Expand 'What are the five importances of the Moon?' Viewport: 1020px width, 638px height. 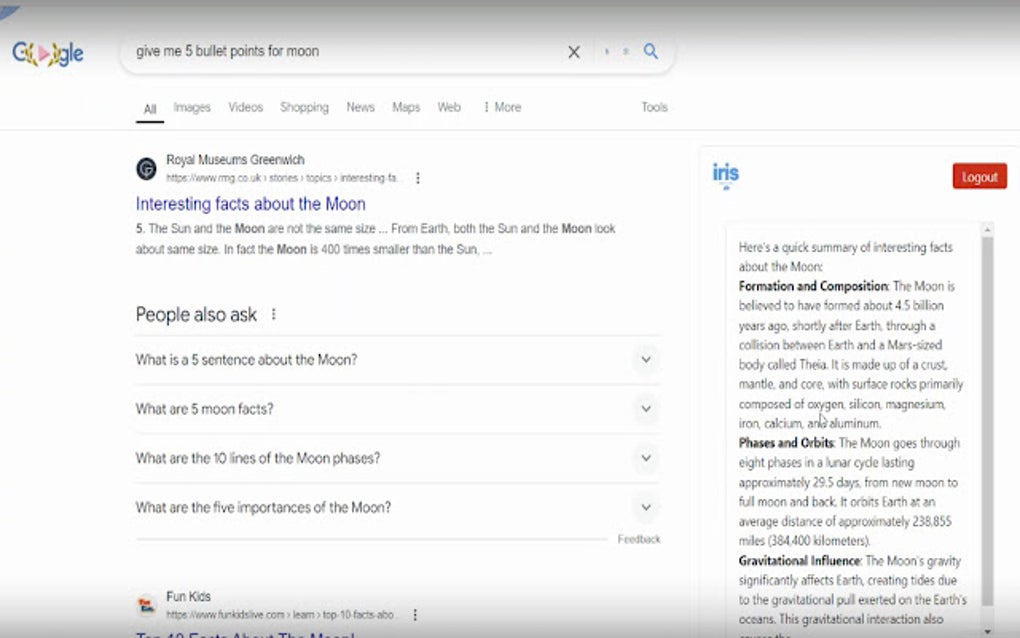[646, 507]
